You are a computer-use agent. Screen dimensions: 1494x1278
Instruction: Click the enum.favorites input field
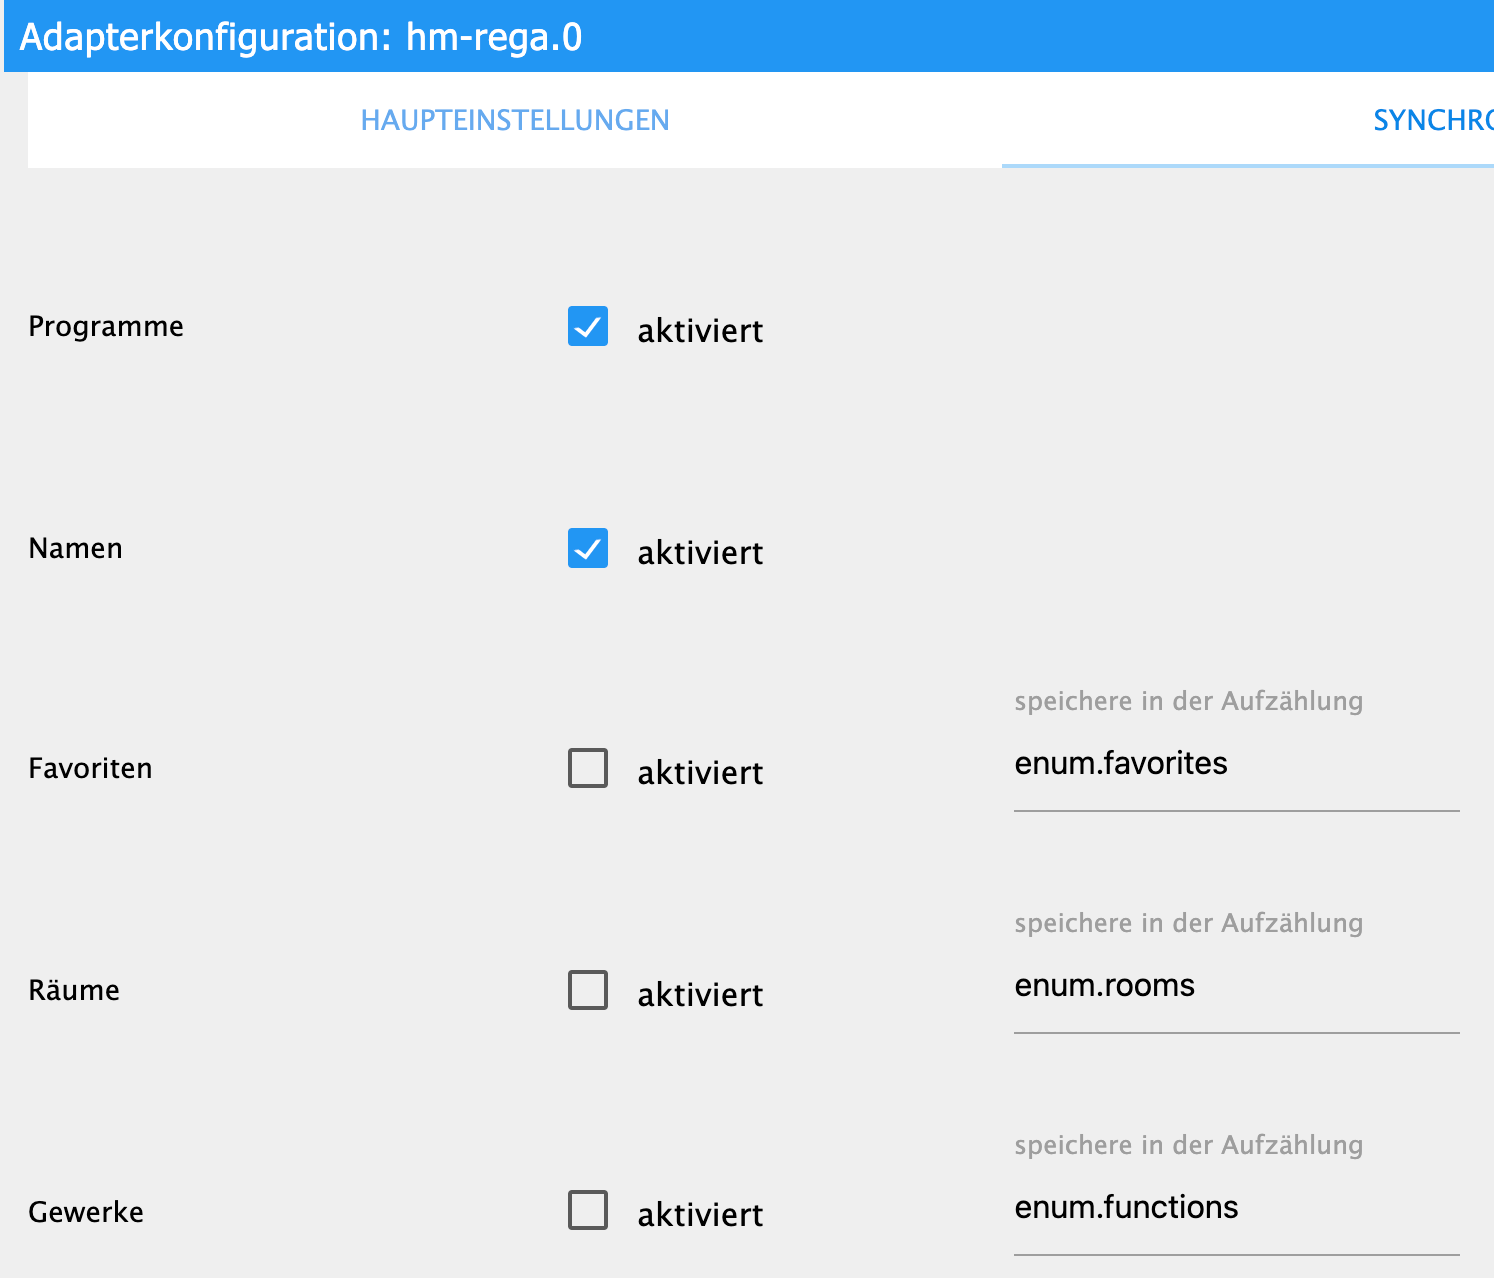point(1236,764)
